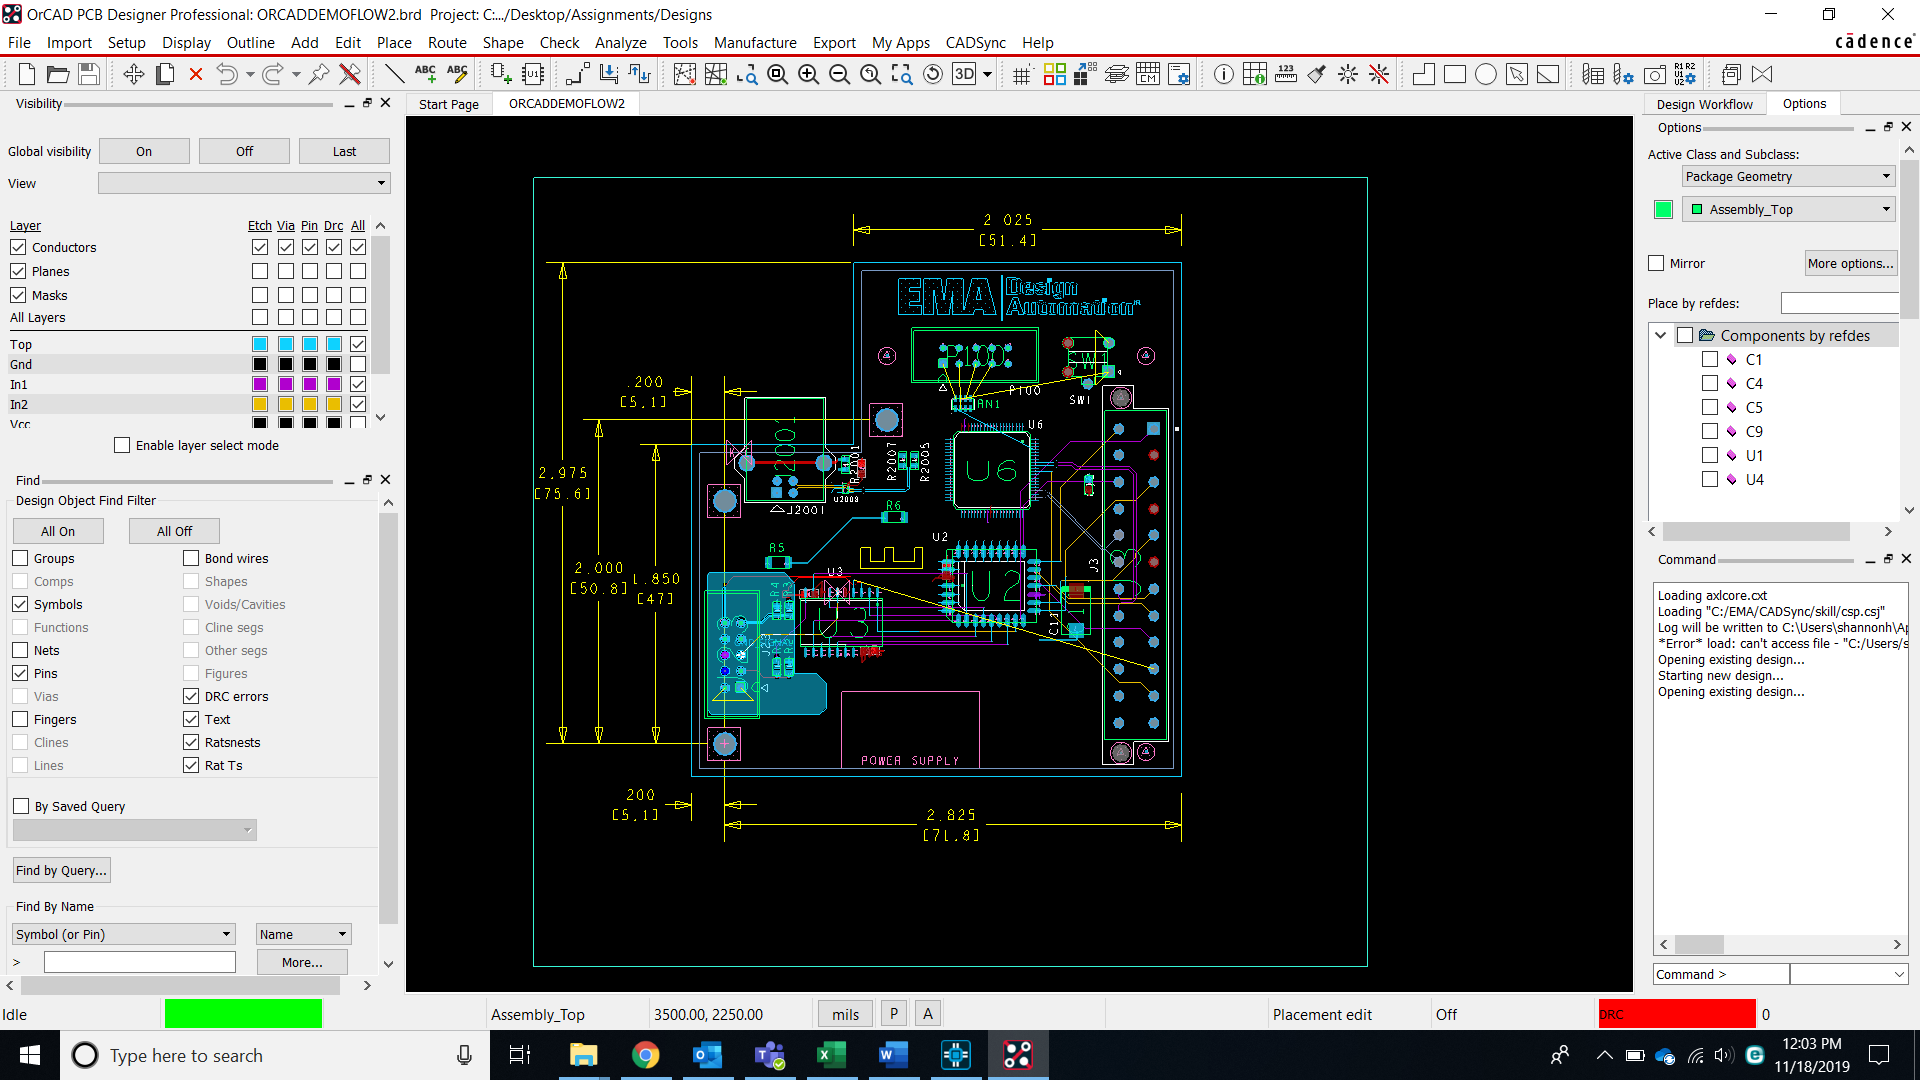
Task: Open the Cross-section layers icon
Action: click(x=1117, y=74)
